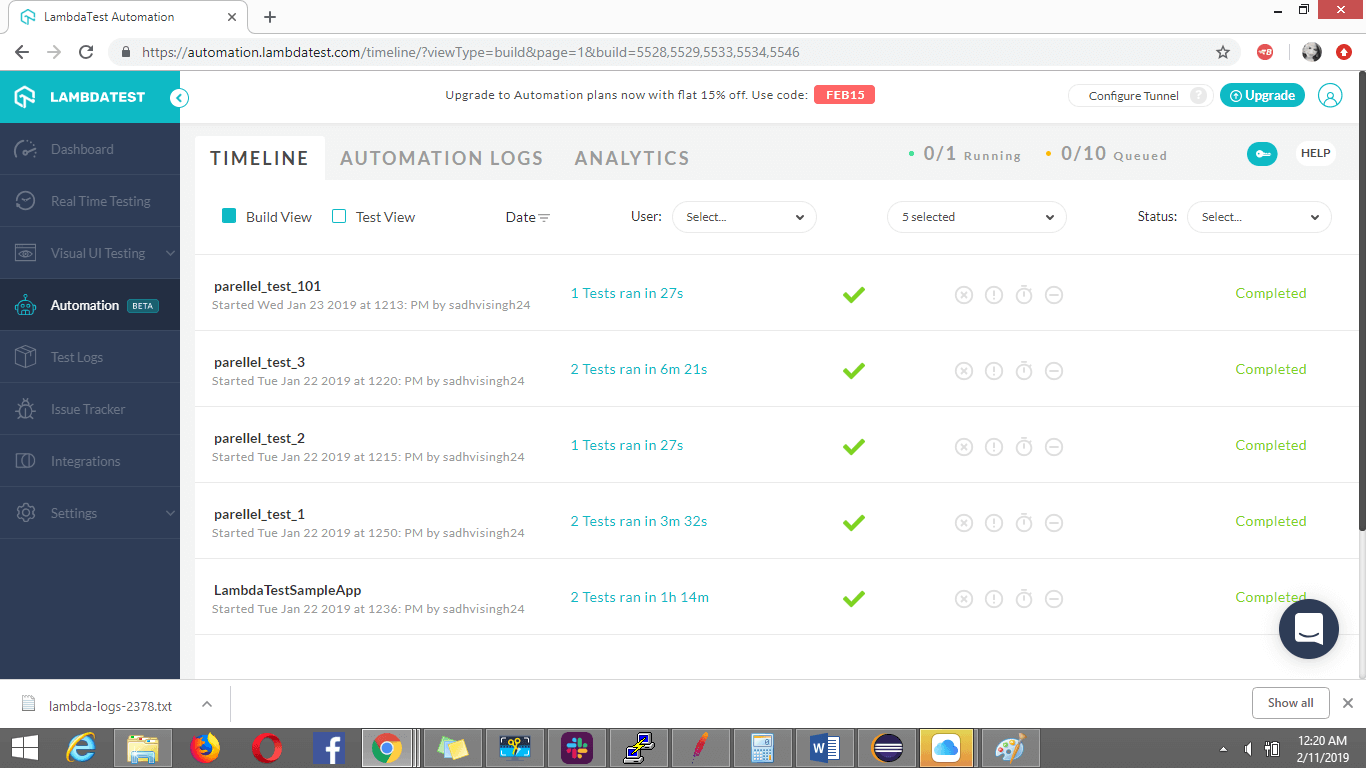The image size is (1366, 768).
Task: Click the Configure Tunnel help icon
Action: (x=1198, y=96)
